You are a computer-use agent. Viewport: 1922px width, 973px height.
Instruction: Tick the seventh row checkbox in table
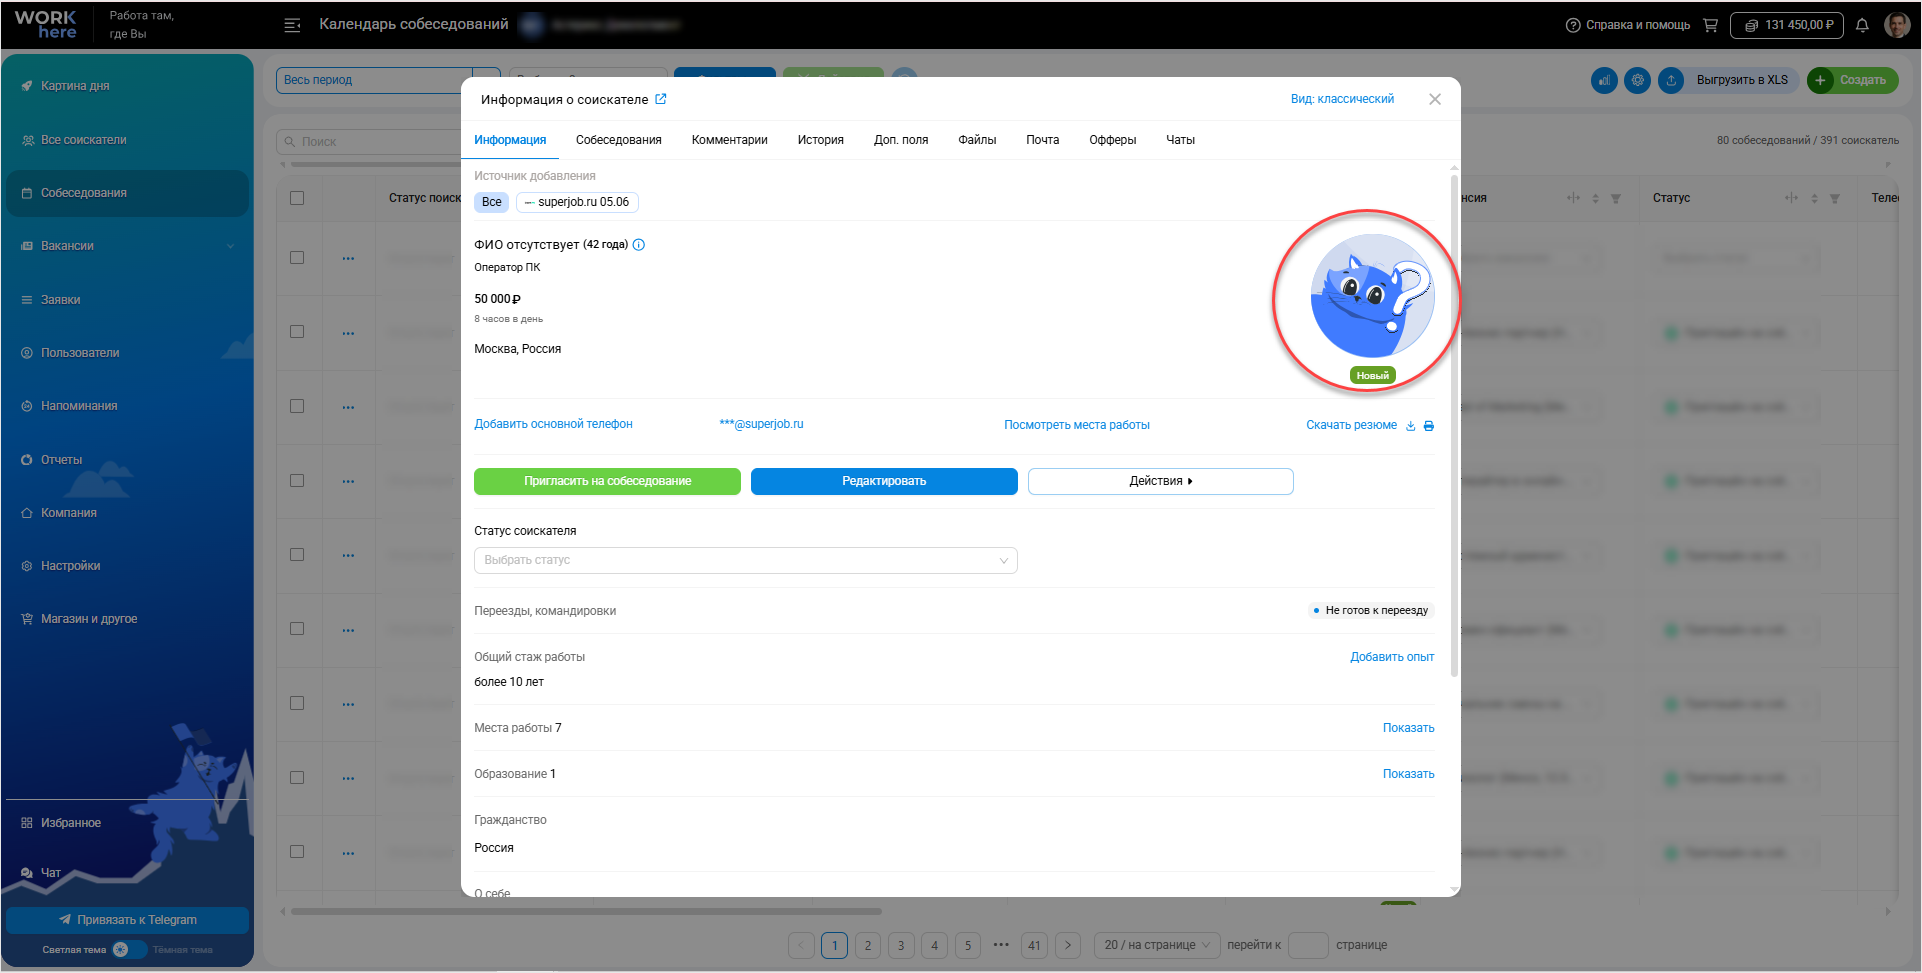click(x=297, y=703)
